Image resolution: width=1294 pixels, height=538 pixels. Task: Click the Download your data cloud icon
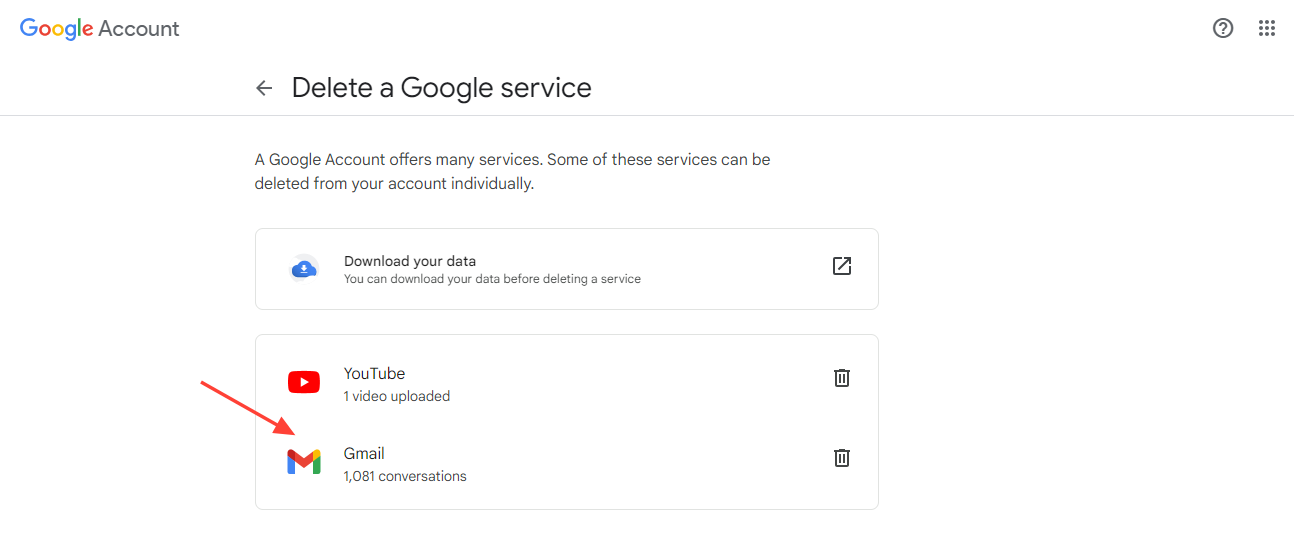(x=304, y=268)
